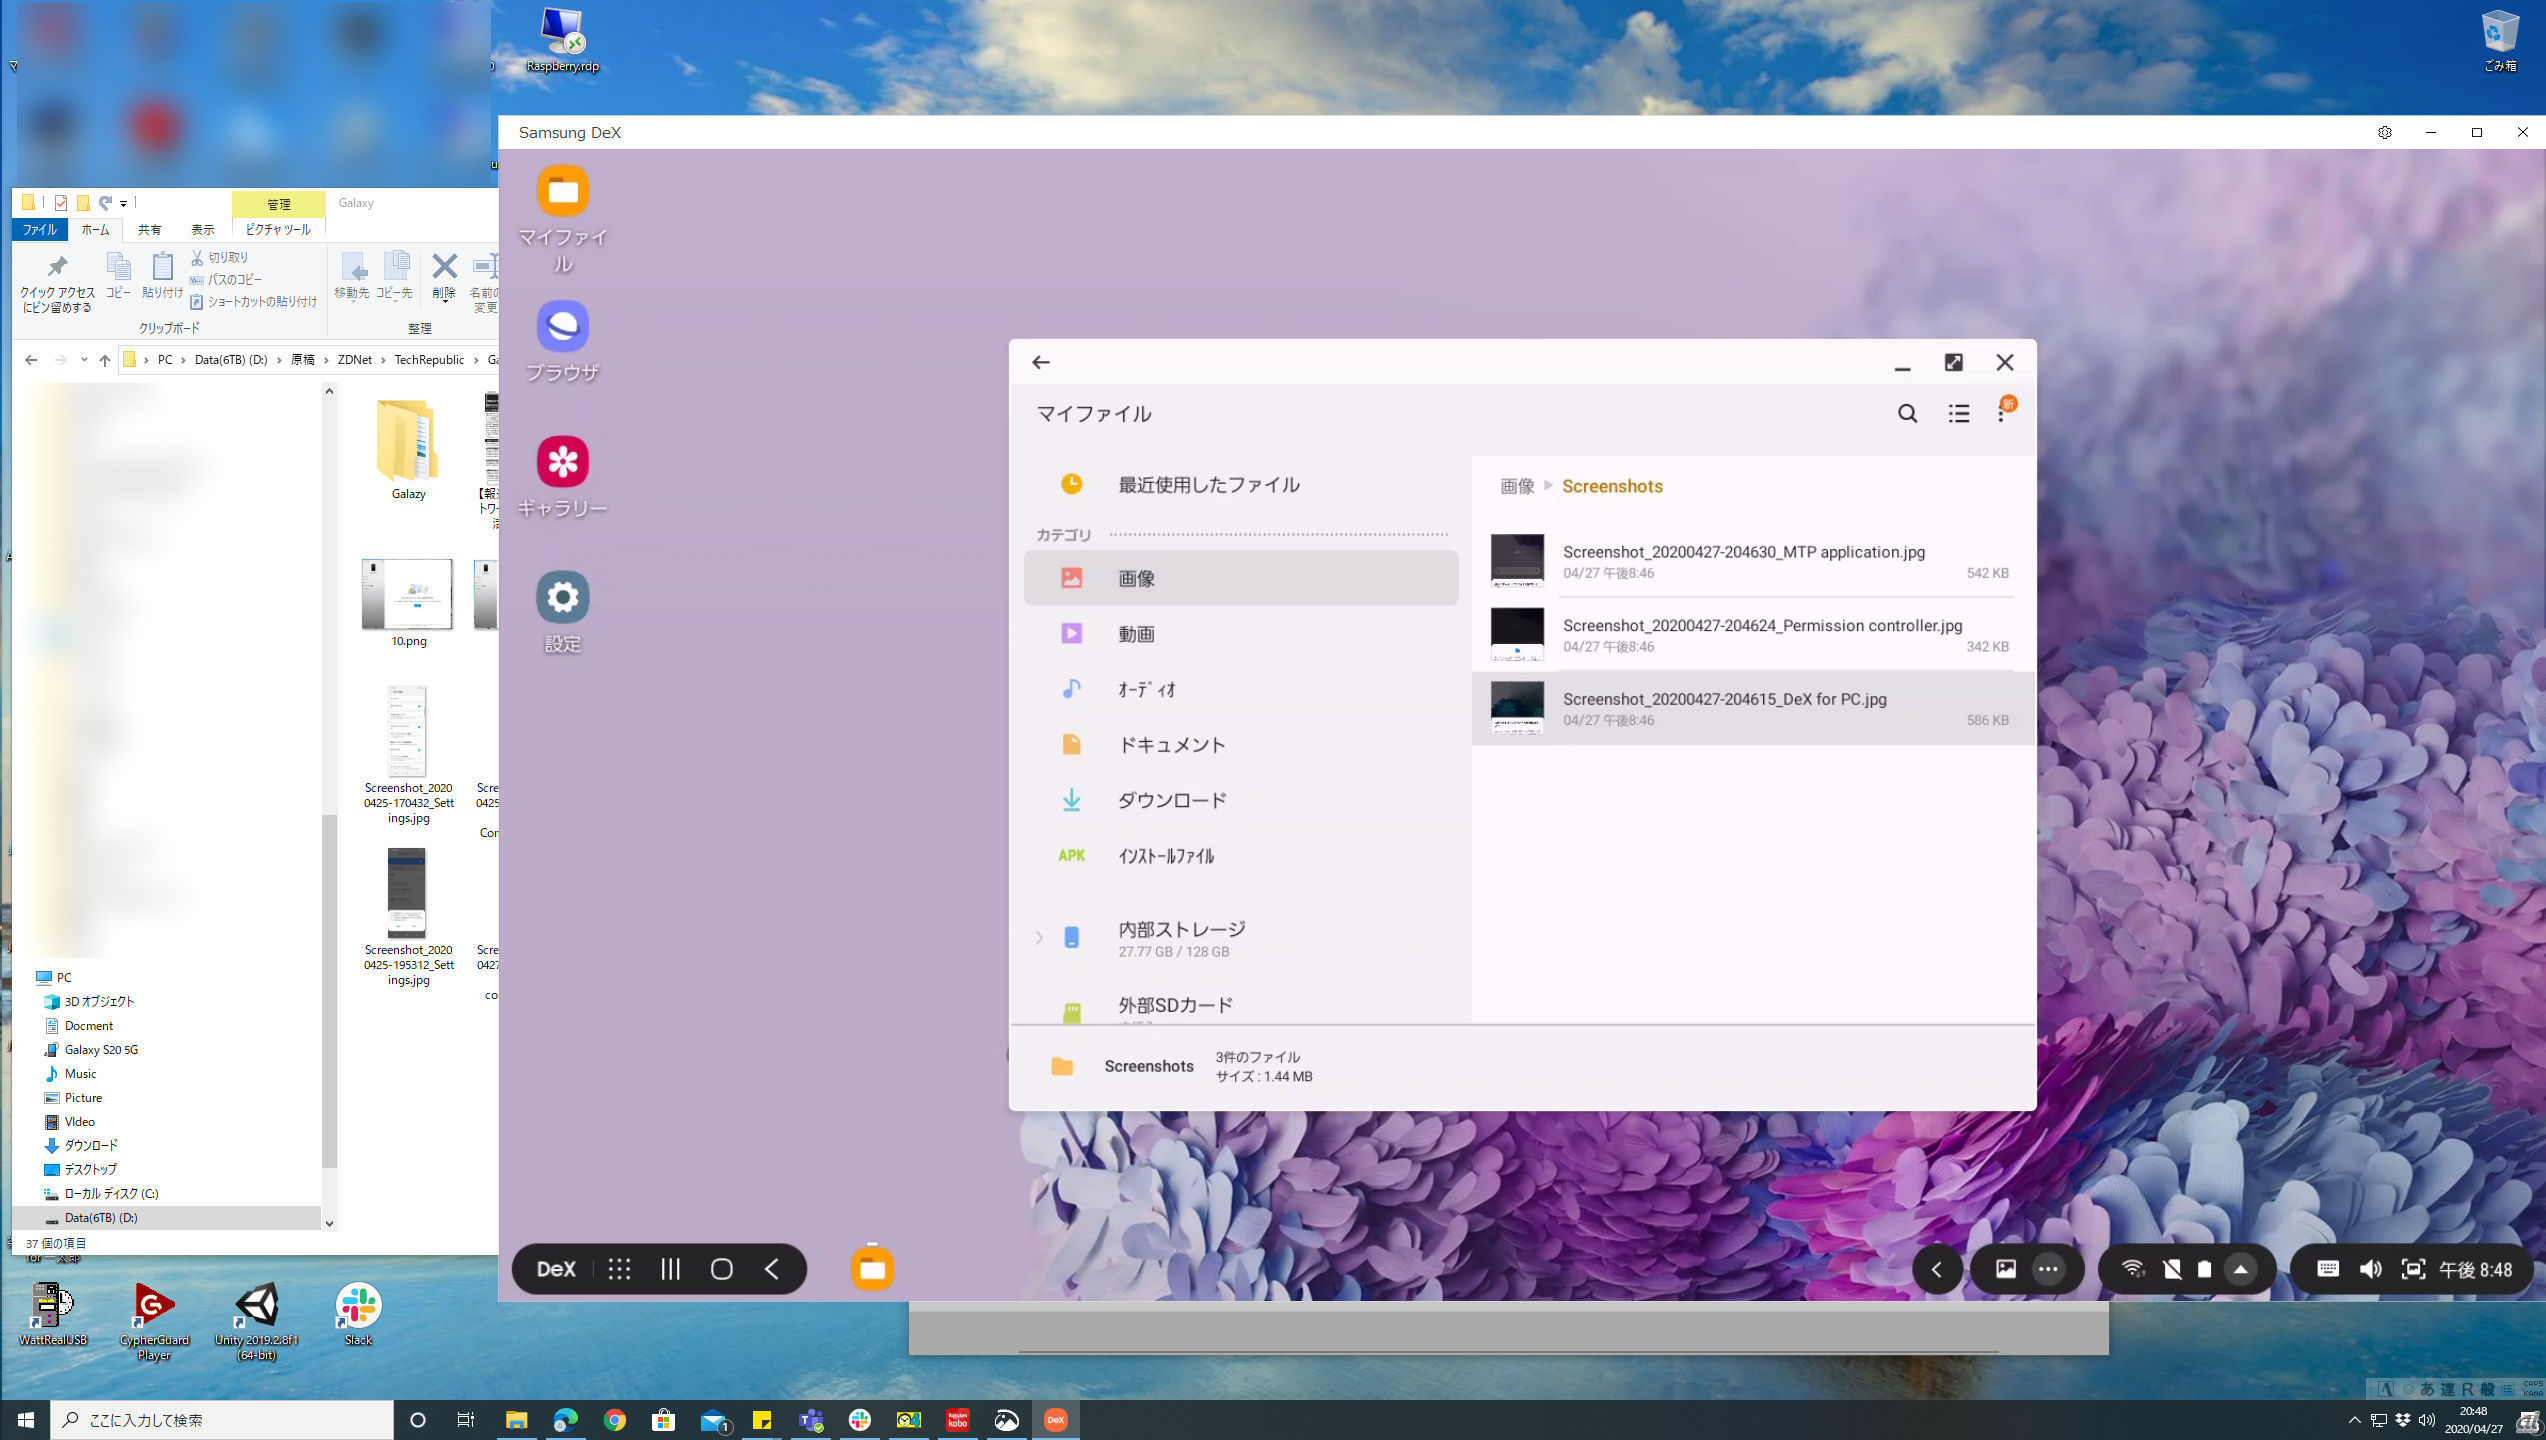
Task: Open the Samsung Browser desktop icon
Action: [562, 327]
